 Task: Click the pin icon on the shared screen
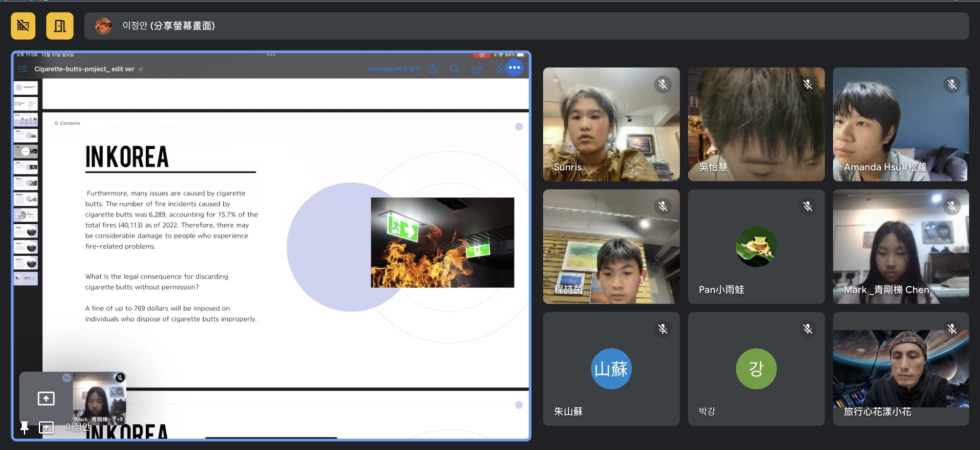[25, 428]
